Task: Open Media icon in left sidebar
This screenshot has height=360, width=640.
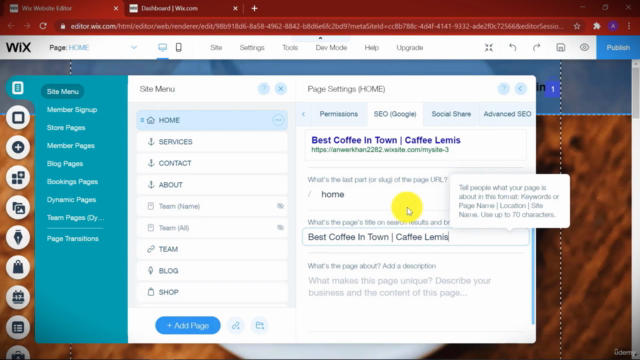Action: point(18,208)
